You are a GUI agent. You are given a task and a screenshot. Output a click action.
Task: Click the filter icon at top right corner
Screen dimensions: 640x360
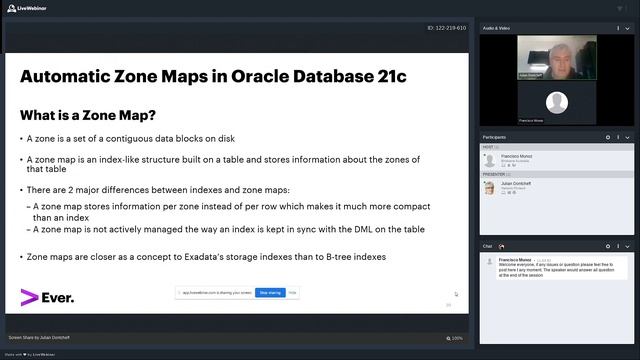point(620,9)
